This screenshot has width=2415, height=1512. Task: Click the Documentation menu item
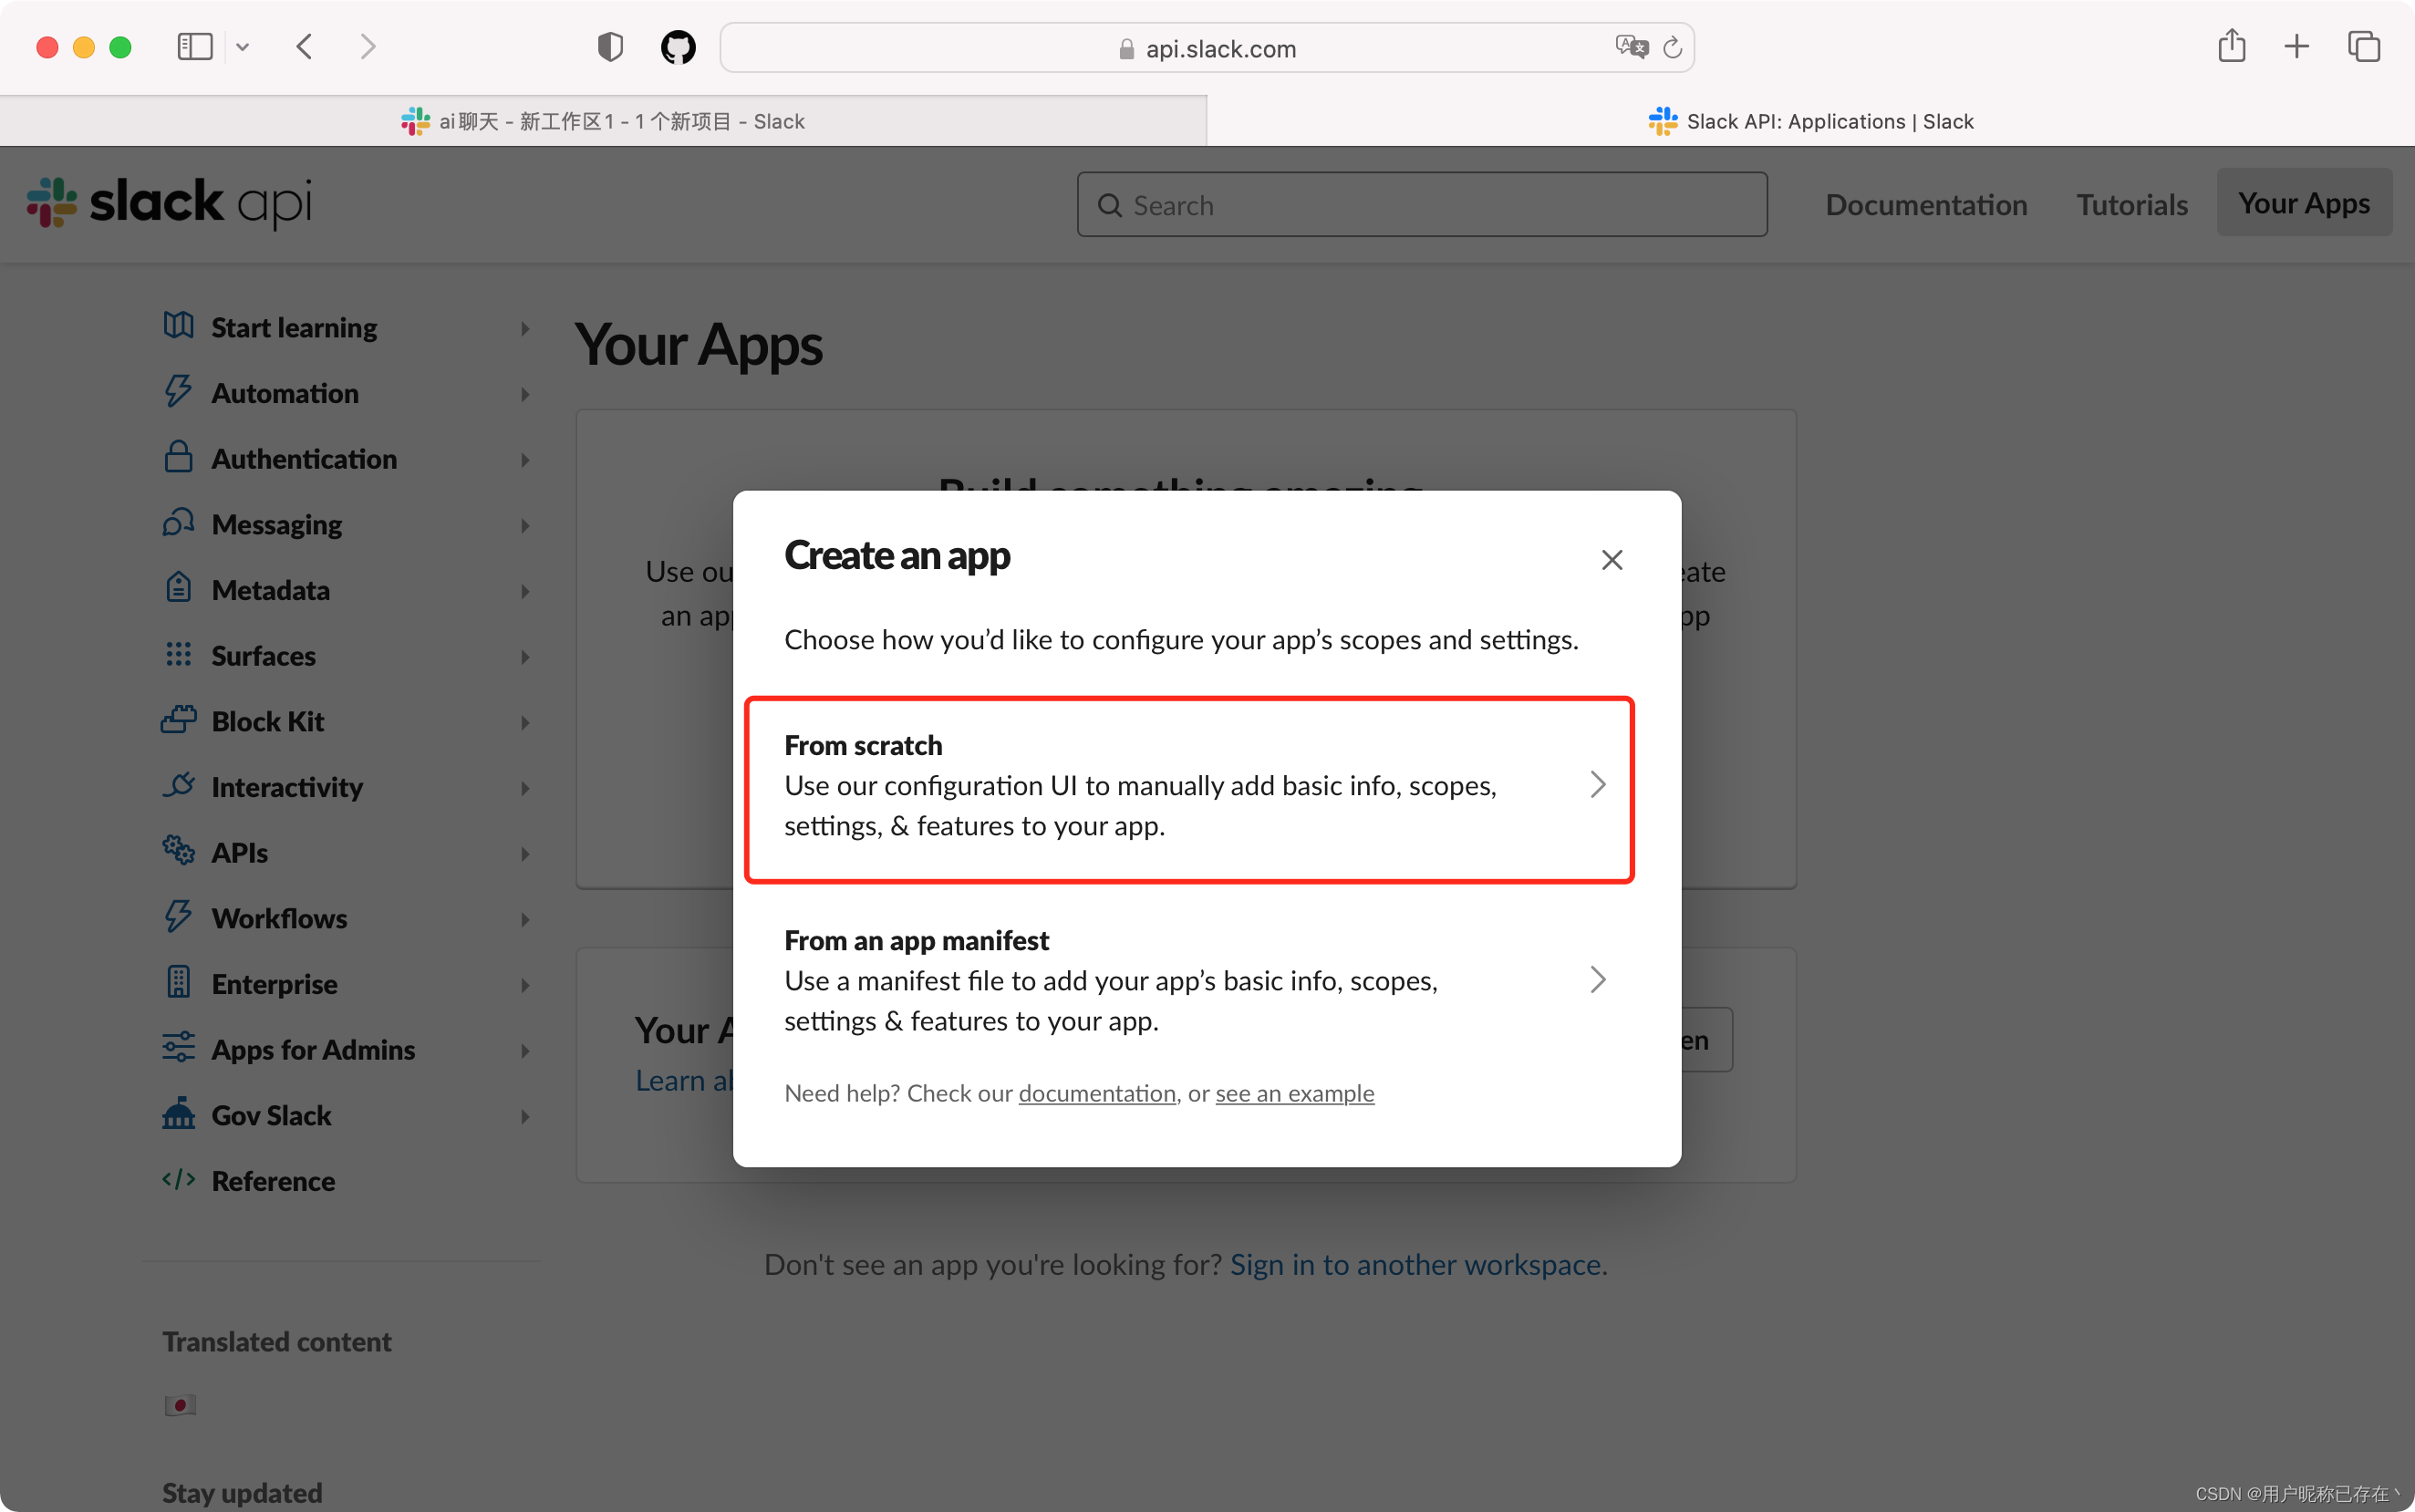(1924, 203)
